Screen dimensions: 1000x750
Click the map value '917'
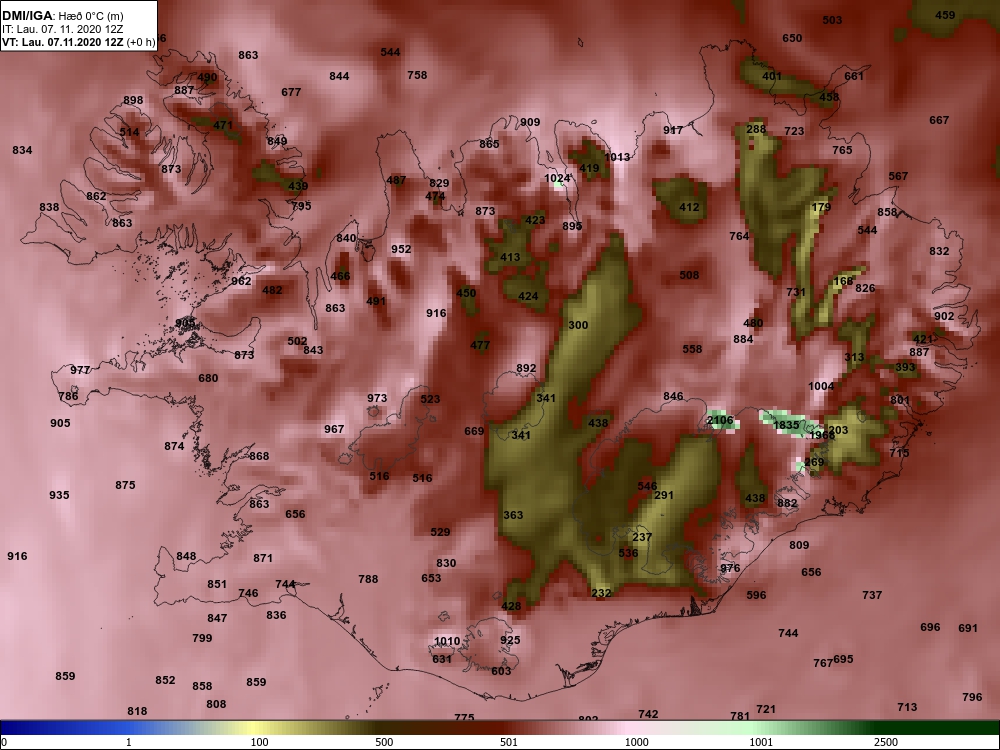tap(673, 129)
